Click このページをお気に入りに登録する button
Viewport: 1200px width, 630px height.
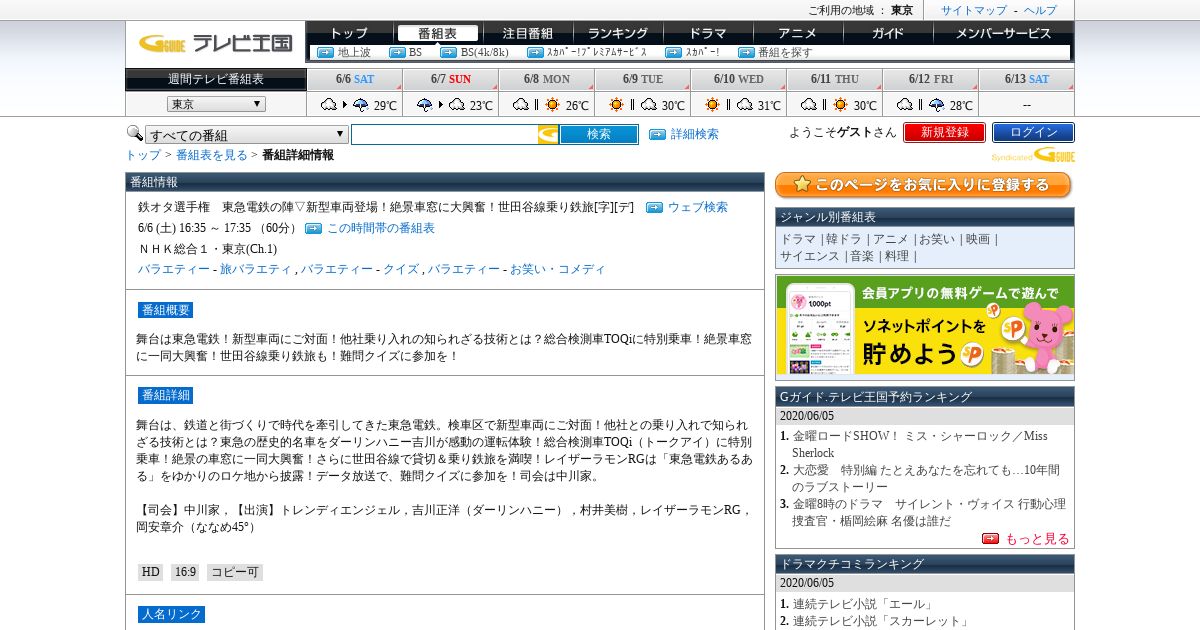pos(923,185)
